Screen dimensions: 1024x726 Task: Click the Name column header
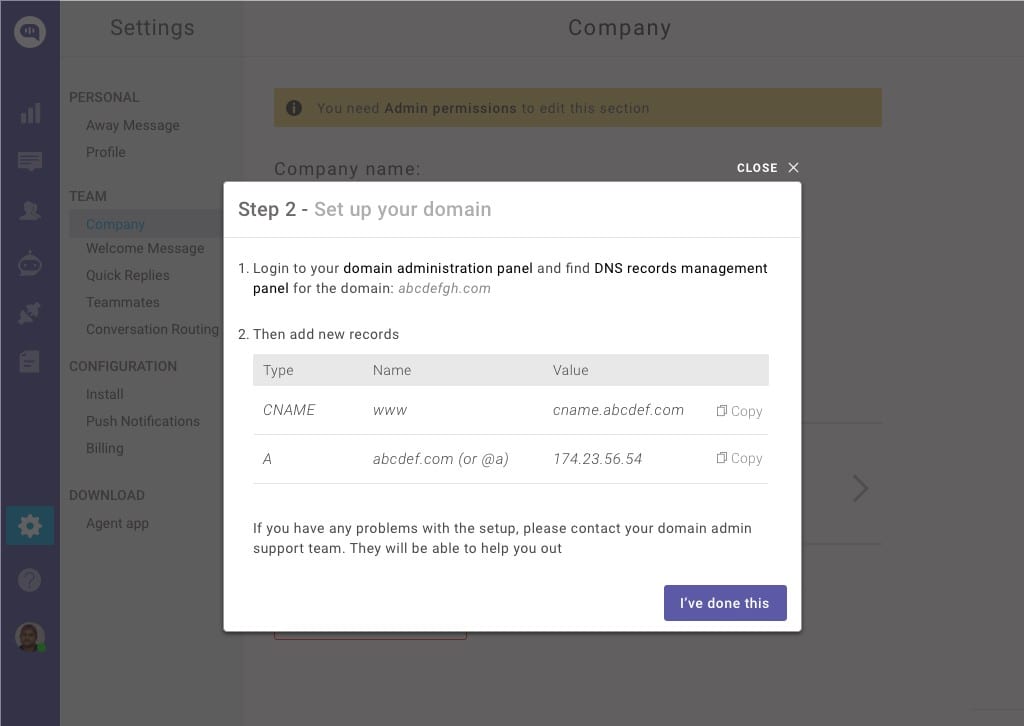tap(392, 370)
